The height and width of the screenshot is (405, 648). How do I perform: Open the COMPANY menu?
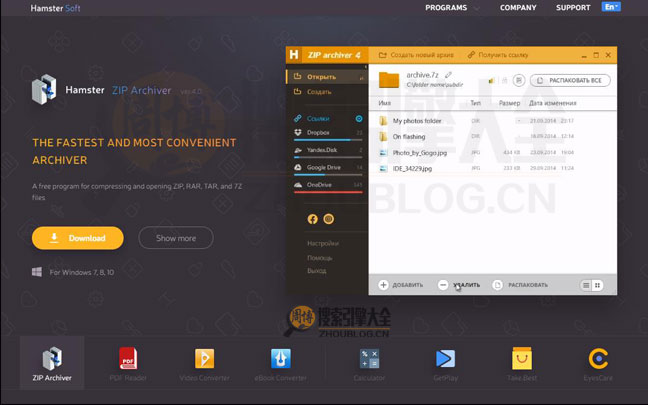(x=518, y=8)
